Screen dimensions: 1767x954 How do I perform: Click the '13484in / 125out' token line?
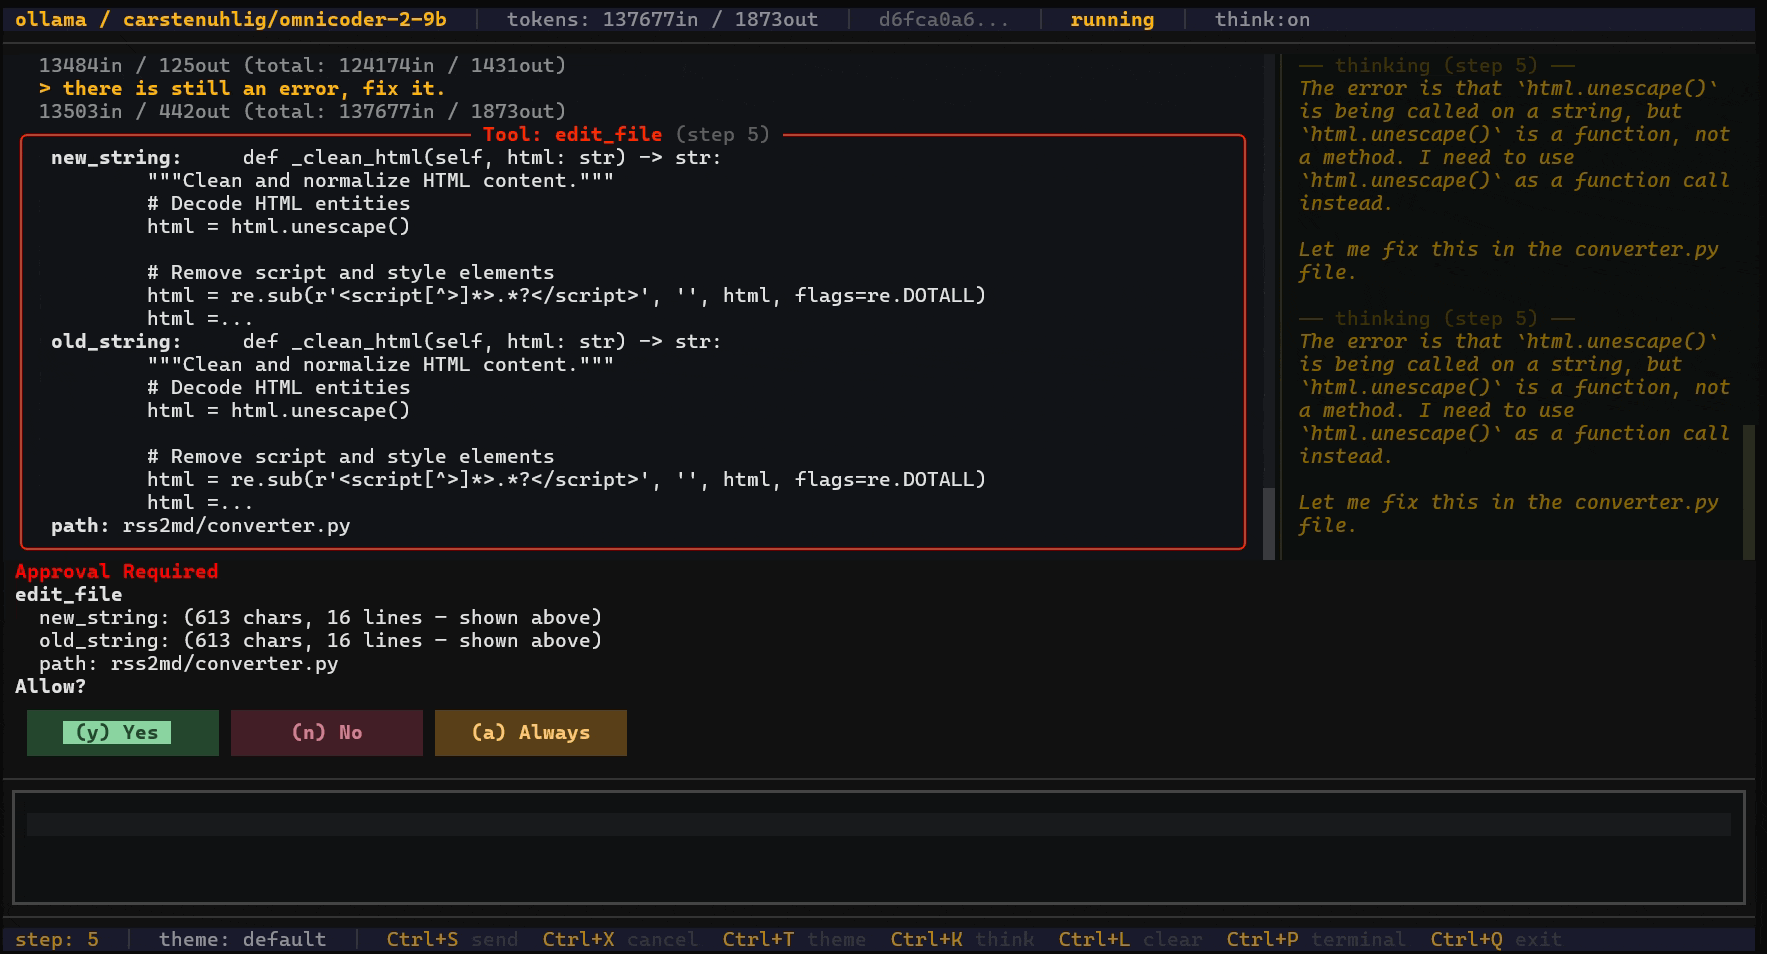(302, 65)
